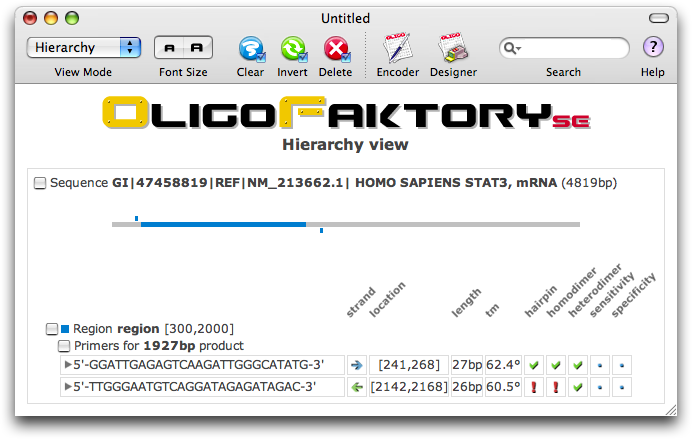This screenshot has height=439, width=692.
Task: Open the Encoder tool
Action: pyautogui.click(x=397, y=47)
